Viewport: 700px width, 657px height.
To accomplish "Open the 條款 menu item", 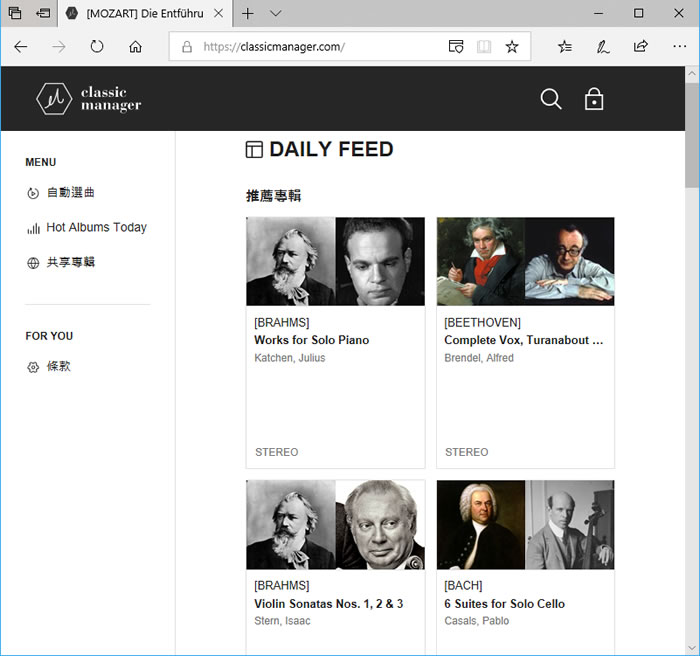I will point(58,367).
